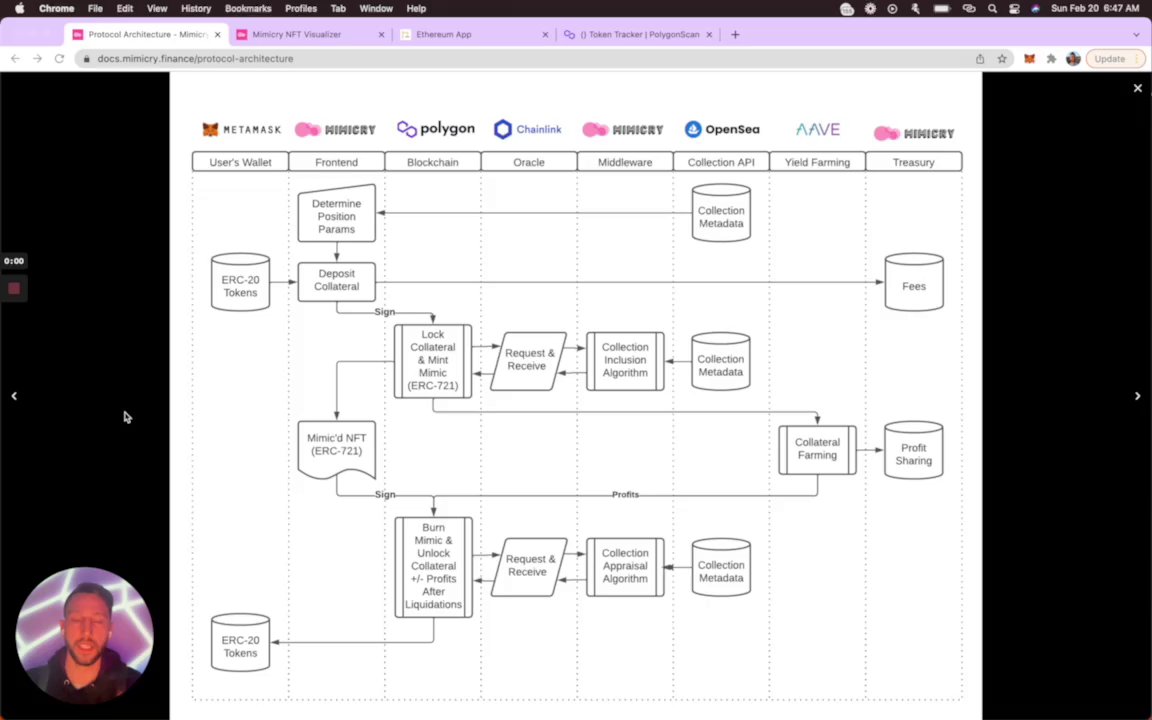Screen dimensions: 1152x720
Task: Open the Tab menu
Action: [338, 9]
